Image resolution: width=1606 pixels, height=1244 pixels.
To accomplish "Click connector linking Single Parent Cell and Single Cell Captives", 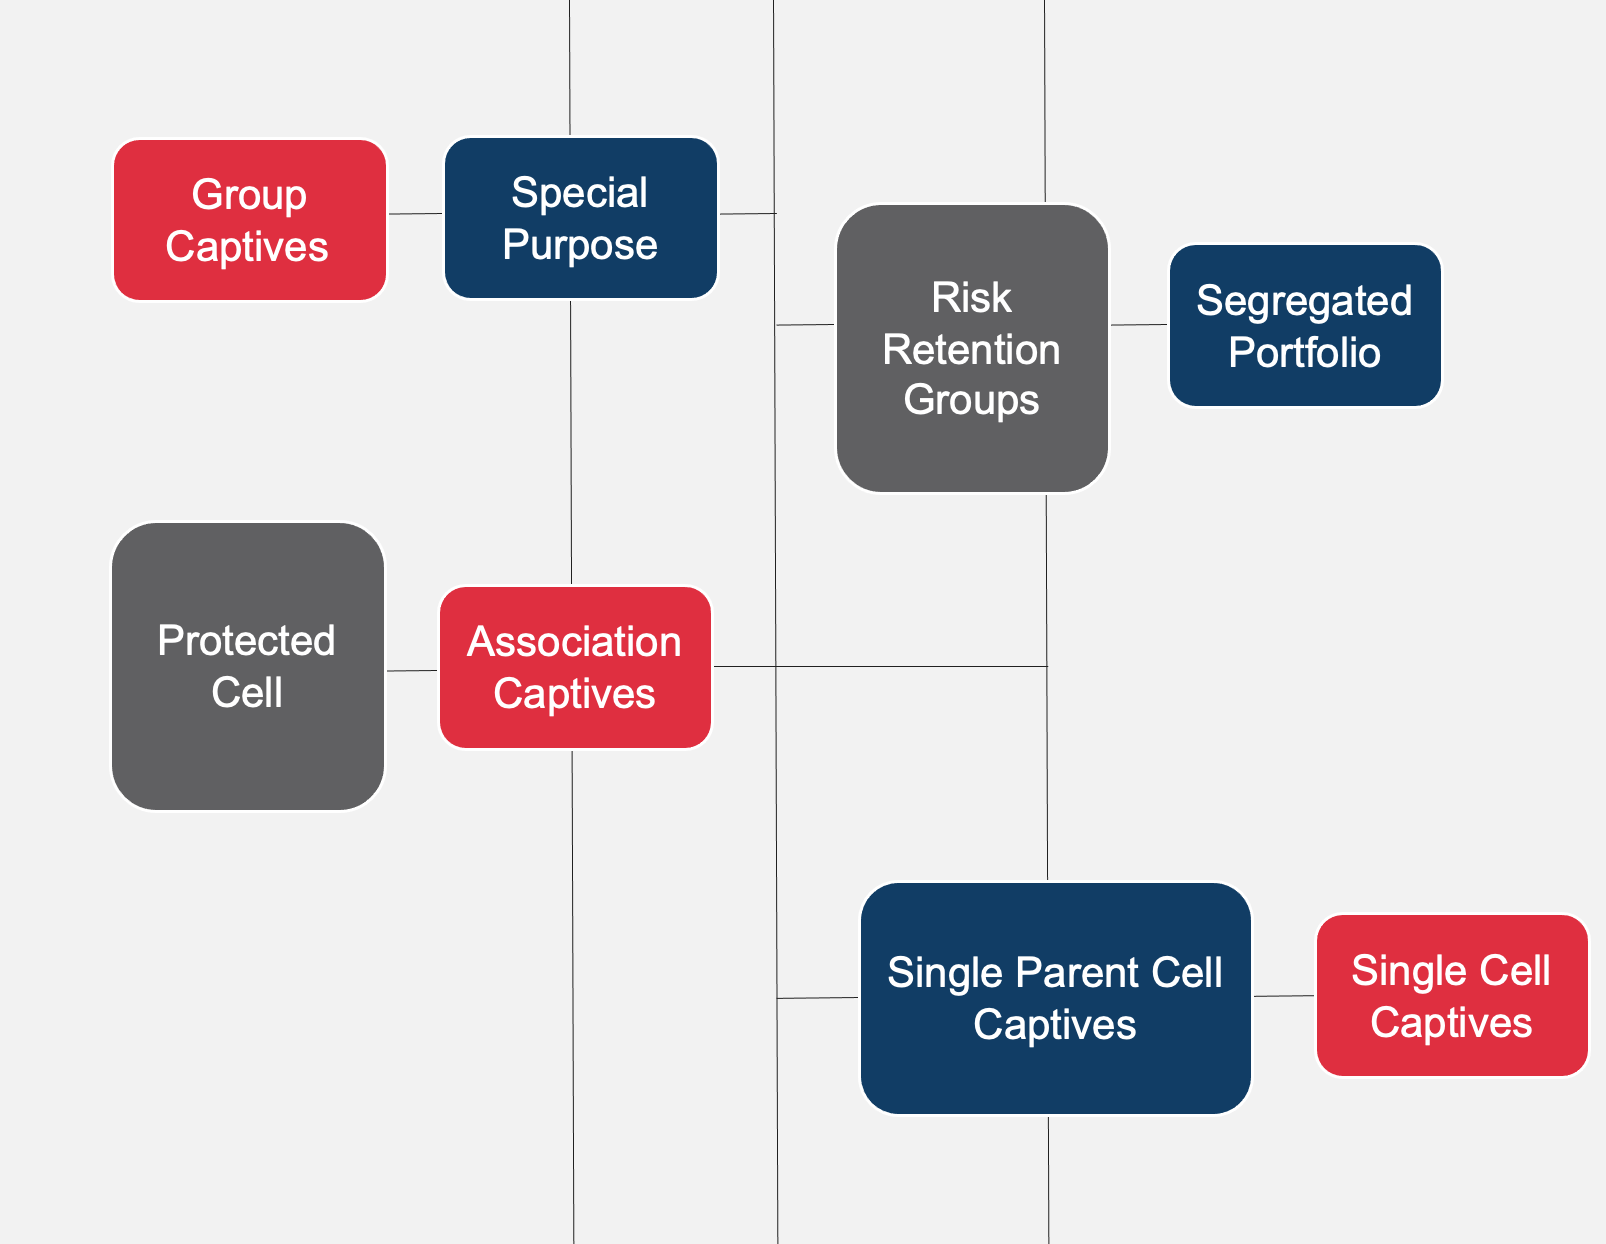I will pyautogui.click(x=1283, y=996).
